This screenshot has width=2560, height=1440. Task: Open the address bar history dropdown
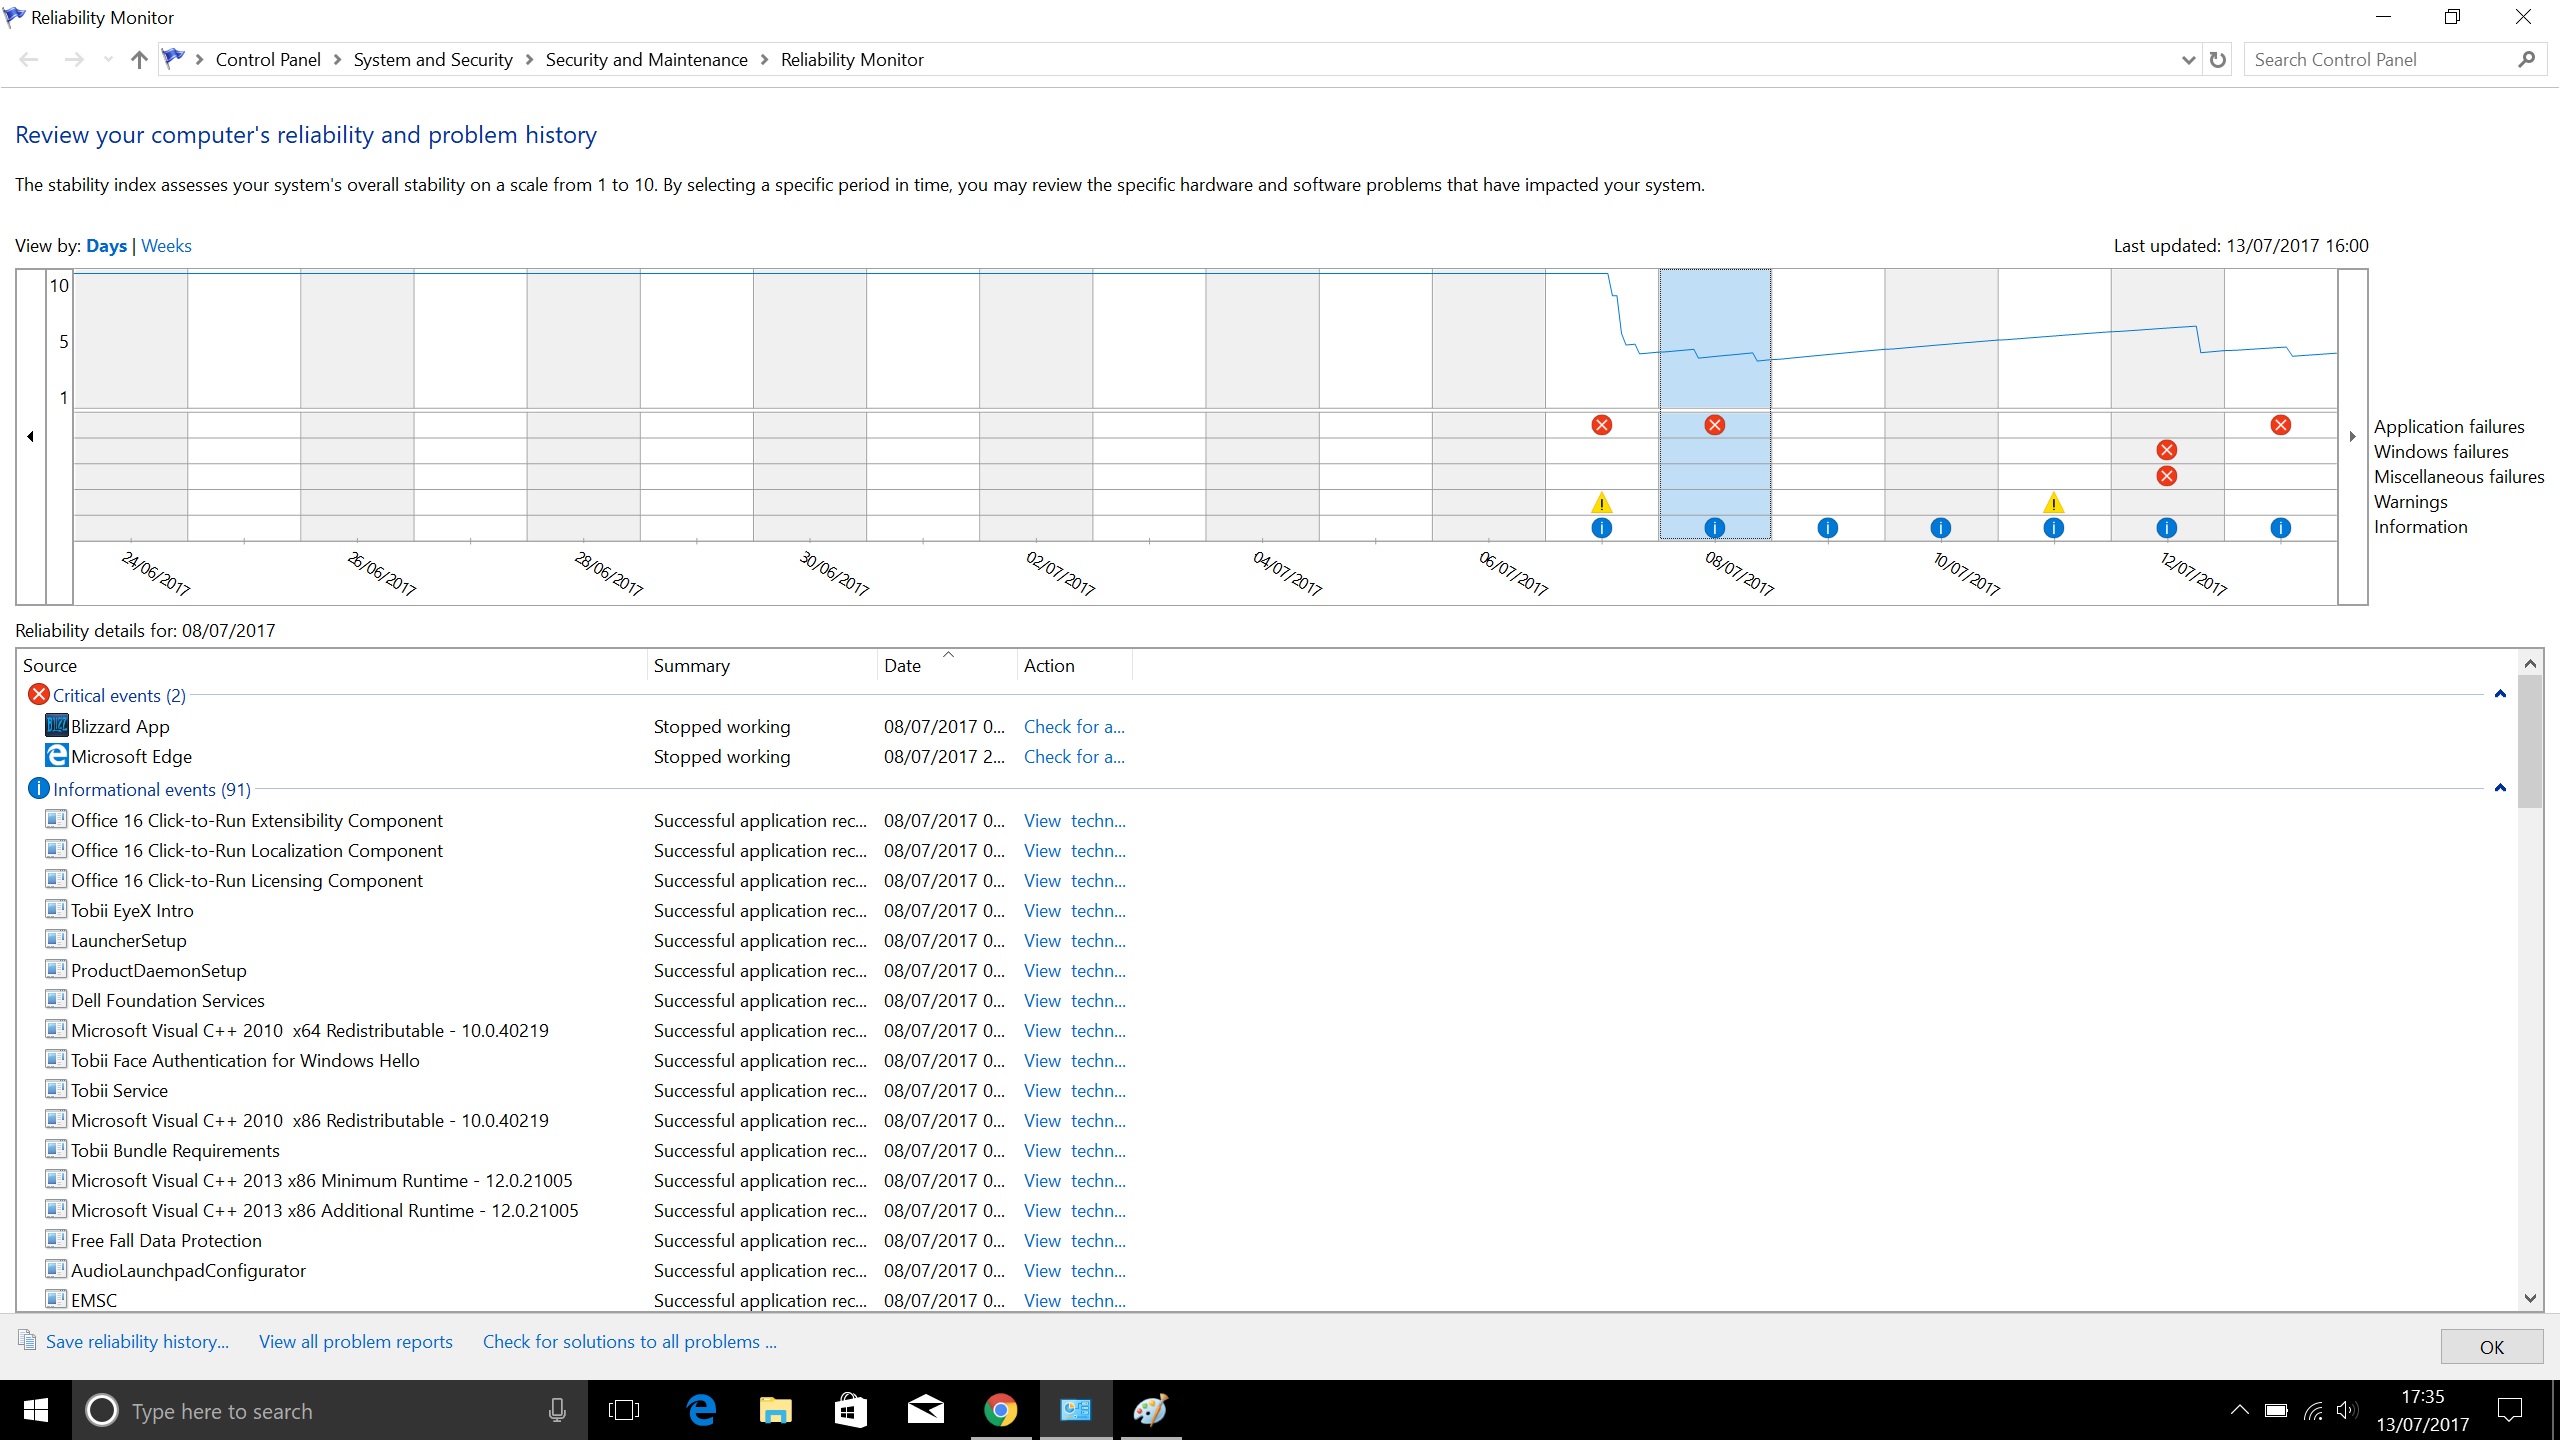point(2188,60)
